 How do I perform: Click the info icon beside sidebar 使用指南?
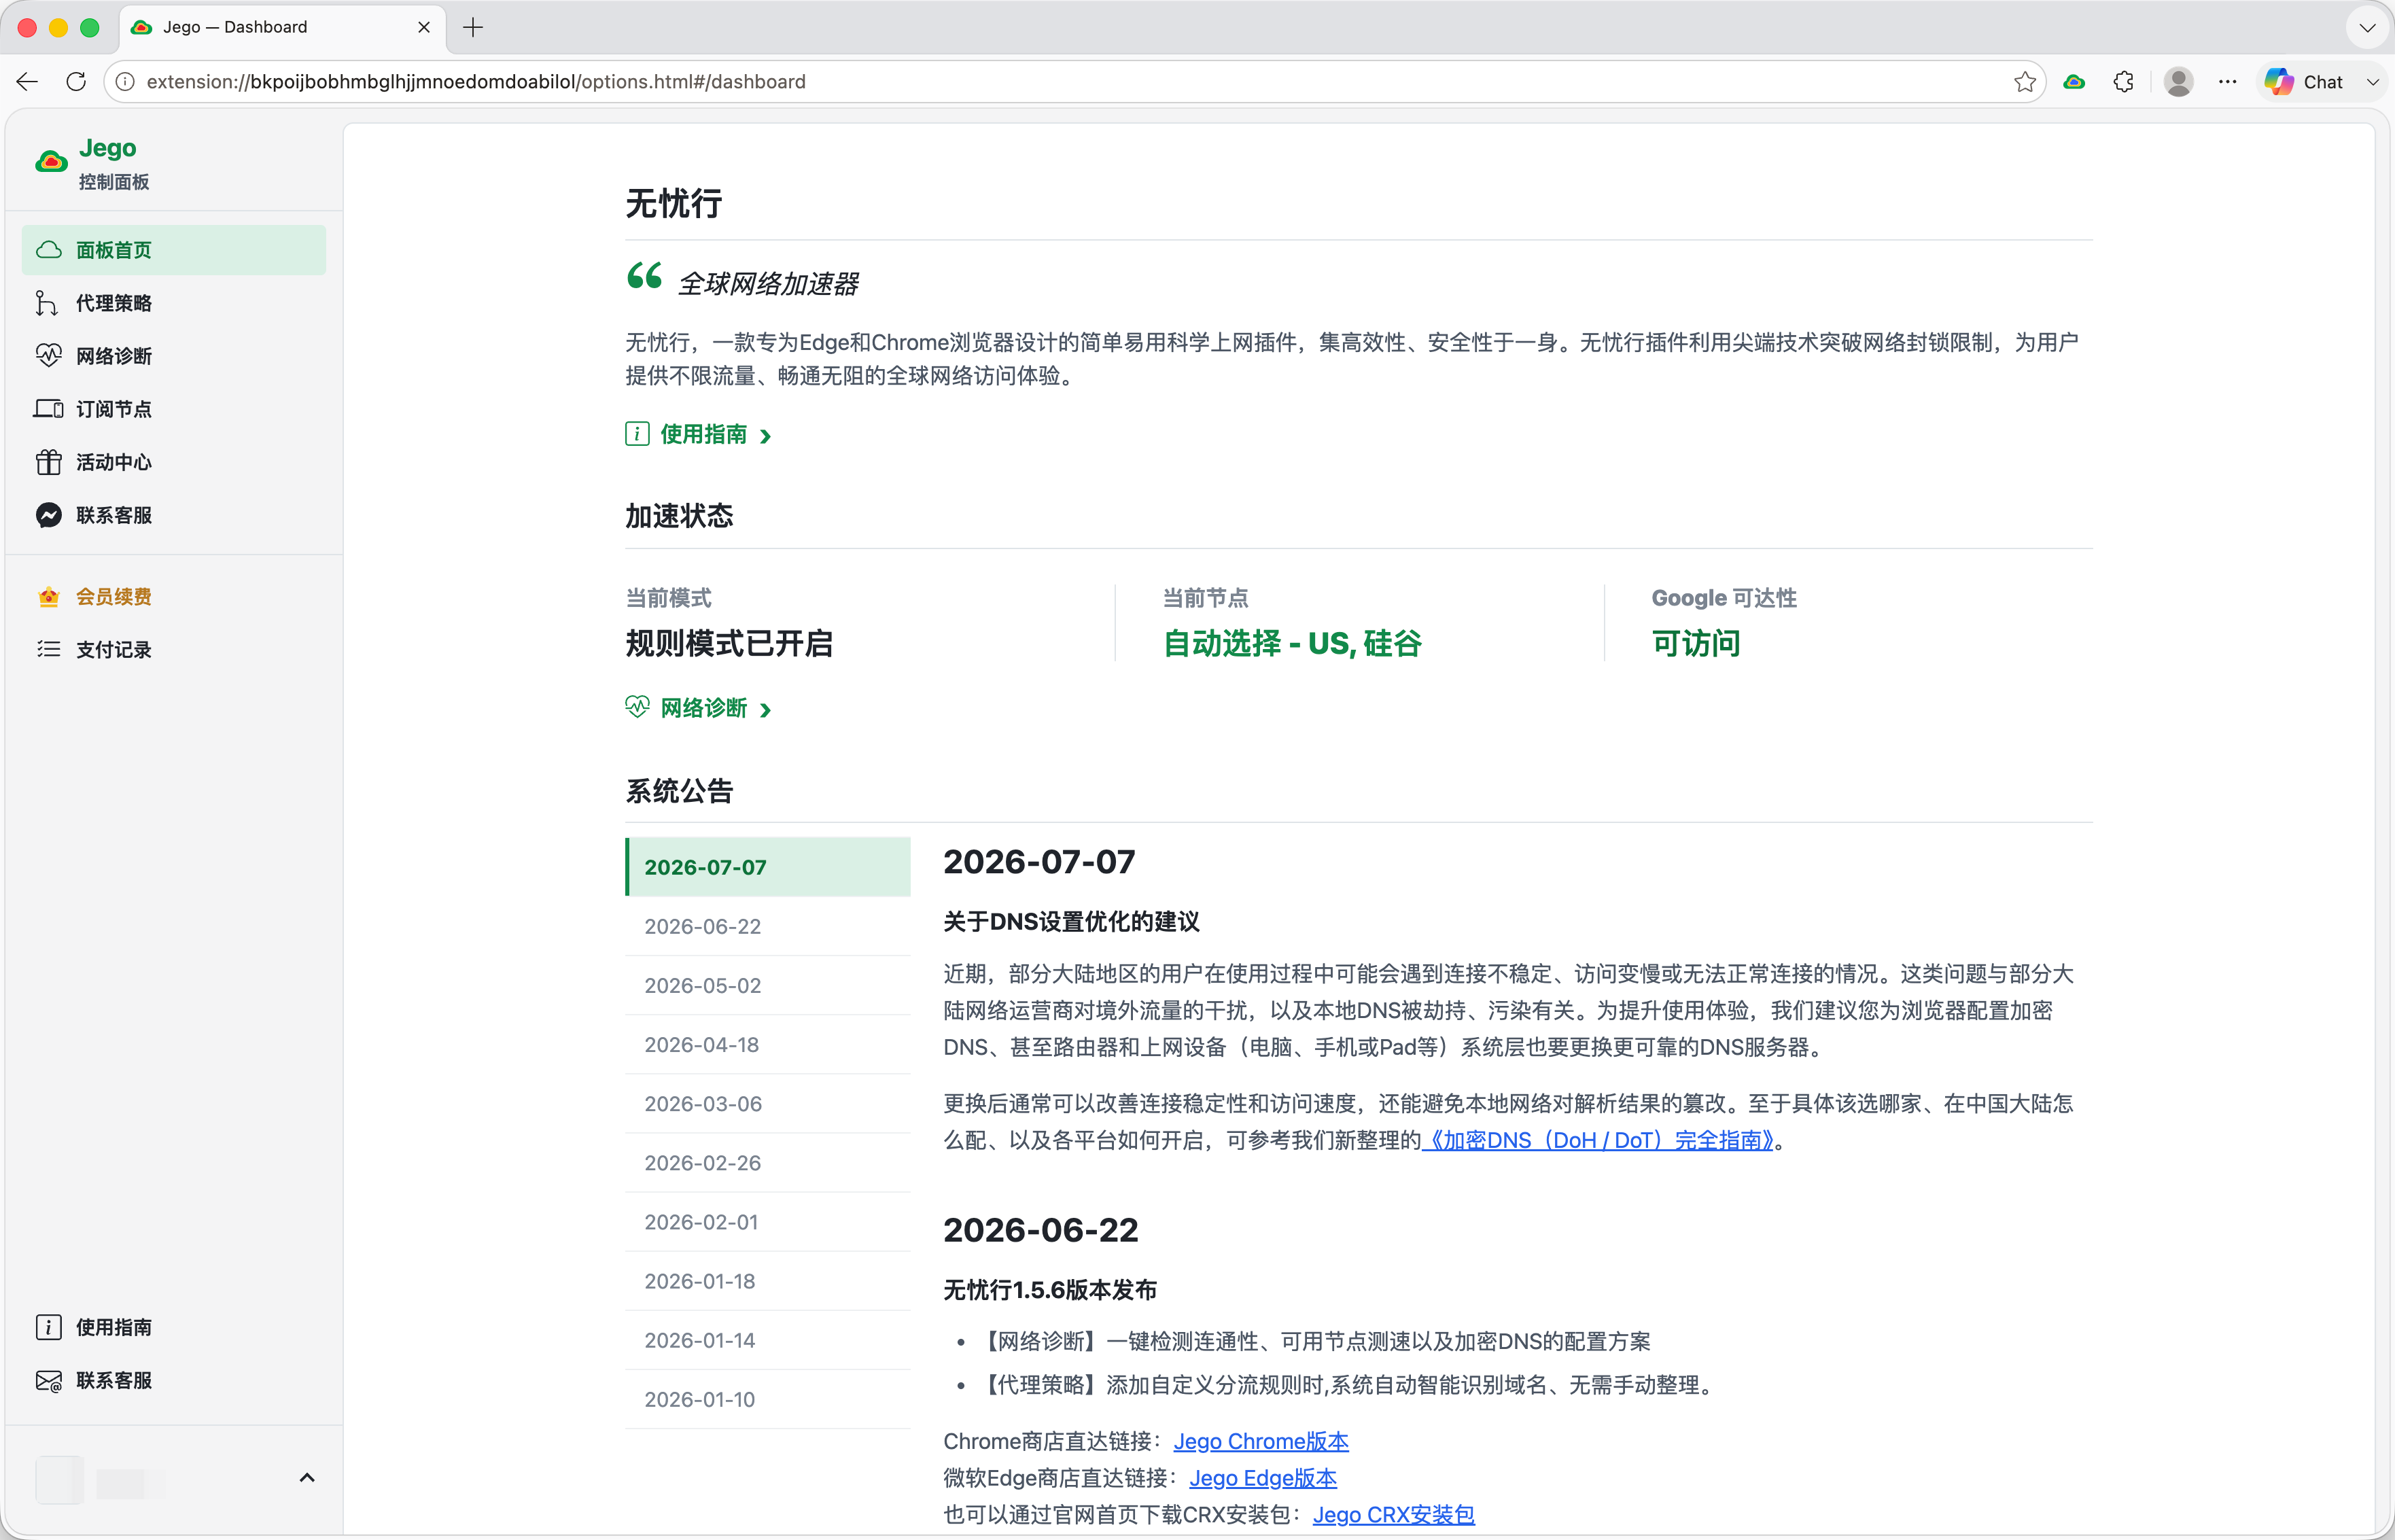[48, 1327]
